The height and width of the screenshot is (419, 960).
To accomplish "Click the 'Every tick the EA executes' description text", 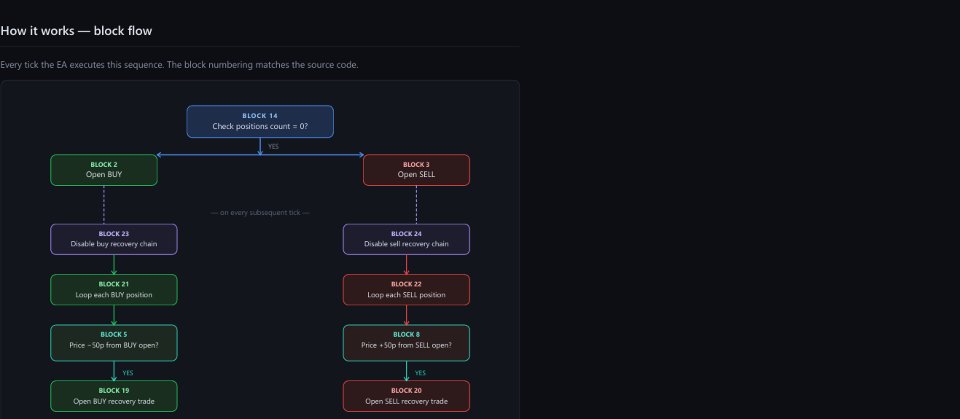I will (x=179, y=64).
